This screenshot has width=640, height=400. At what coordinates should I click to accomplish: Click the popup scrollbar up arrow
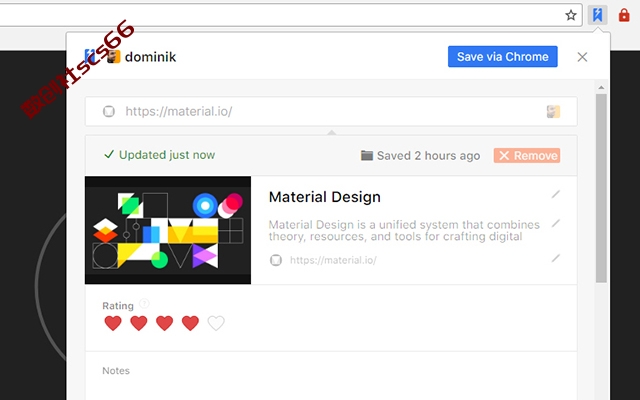click(601, 87)
